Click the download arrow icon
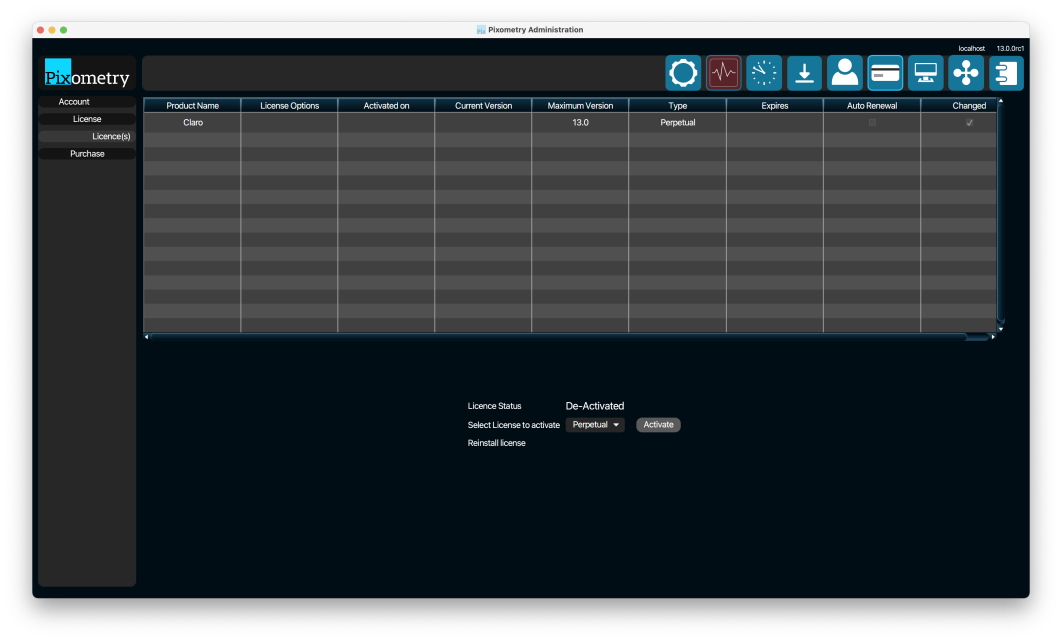The width and height of the screenshot is (1062, 641). pos(804,73)
